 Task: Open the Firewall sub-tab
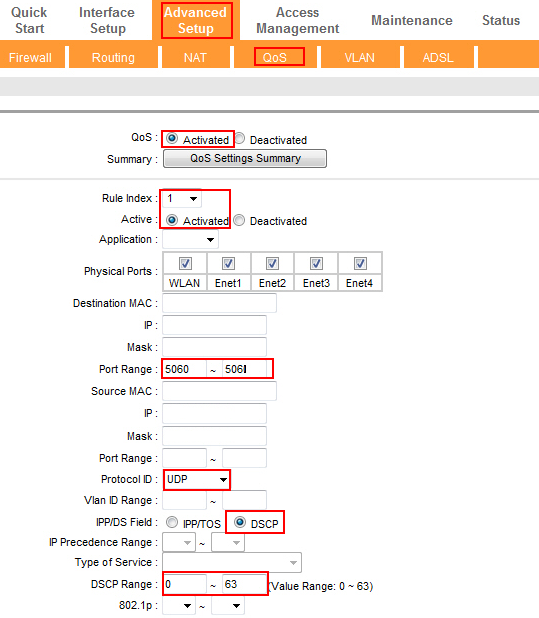(x=30, y=58)
